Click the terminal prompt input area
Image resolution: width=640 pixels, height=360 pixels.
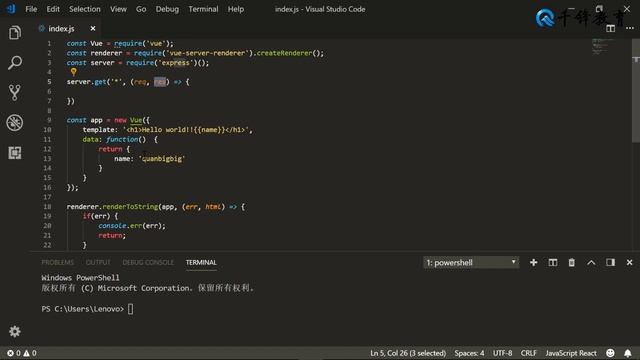click(x=130, y=309)
